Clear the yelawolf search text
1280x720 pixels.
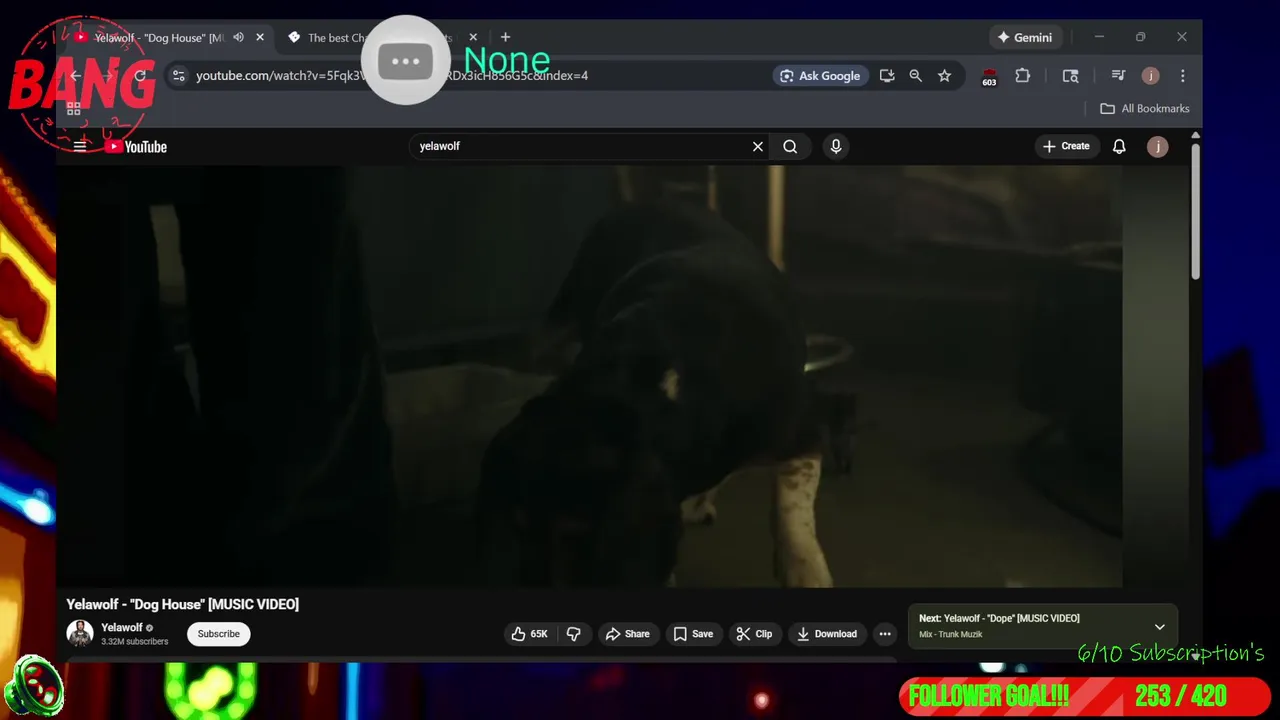point(758,147)
